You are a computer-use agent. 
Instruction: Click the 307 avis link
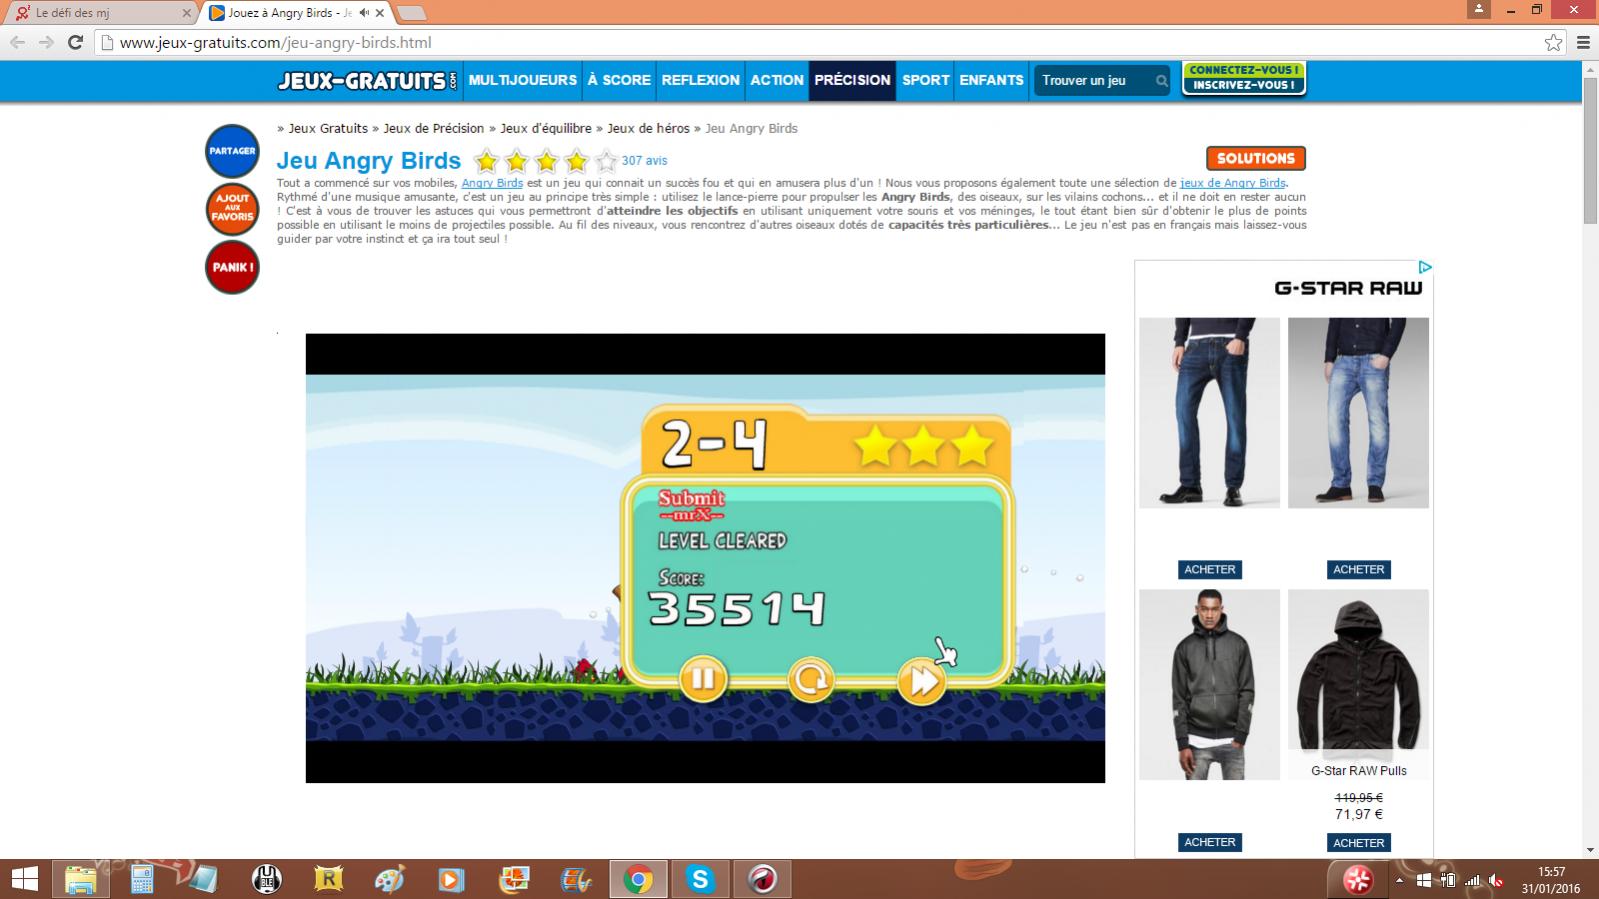click(644, 161)
